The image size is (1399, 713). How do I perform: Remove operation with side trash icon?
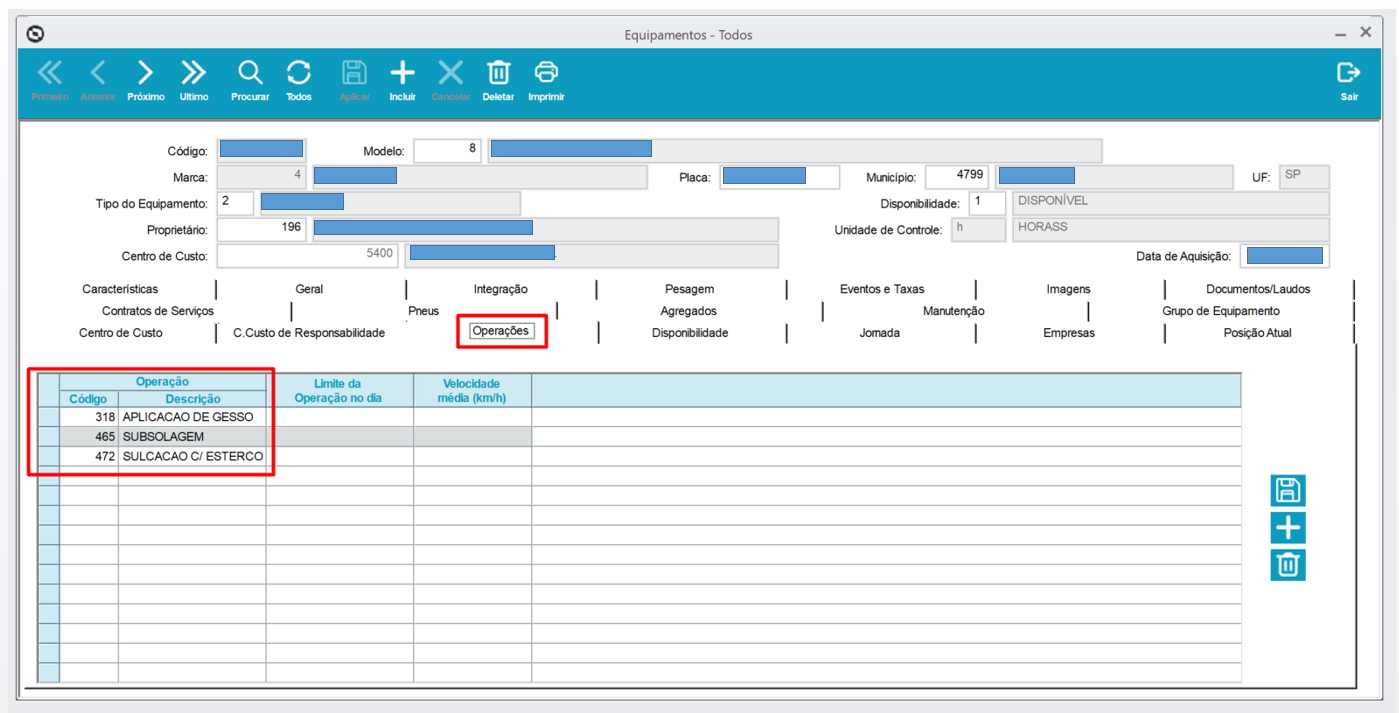[1288, 565]
